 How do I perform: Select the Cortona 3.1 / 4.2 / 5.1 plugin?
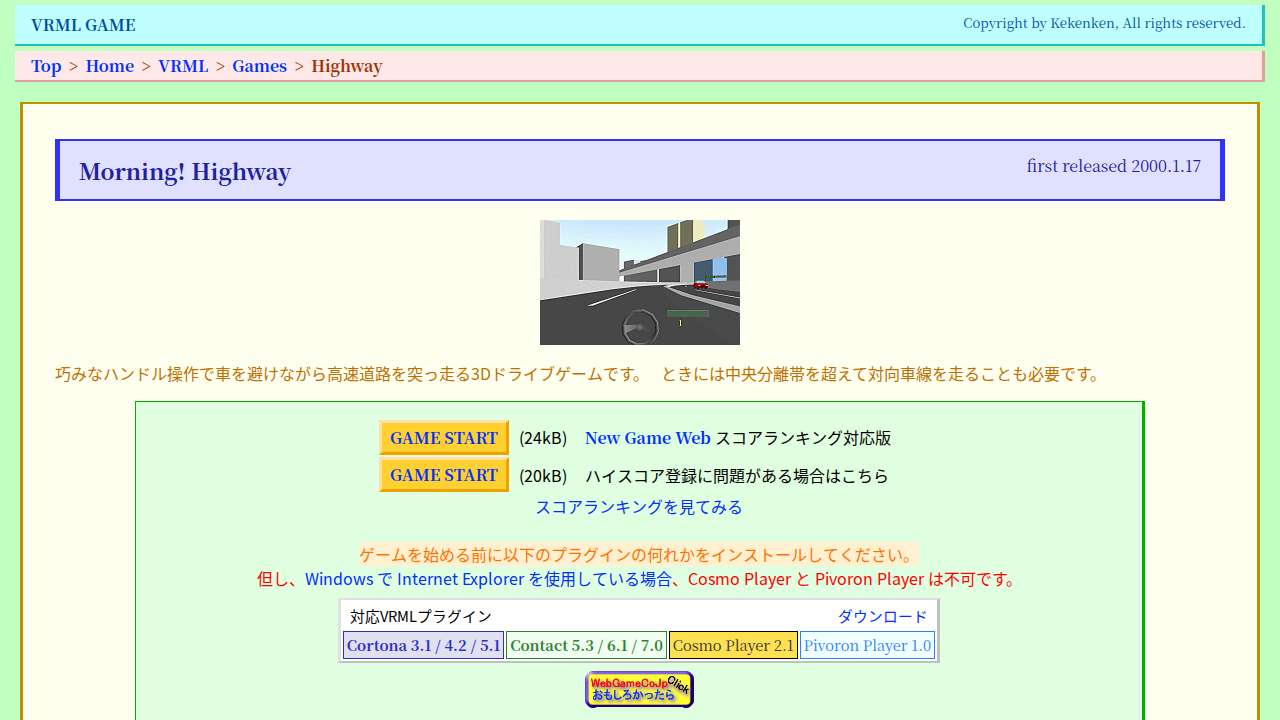click(424, 645)
